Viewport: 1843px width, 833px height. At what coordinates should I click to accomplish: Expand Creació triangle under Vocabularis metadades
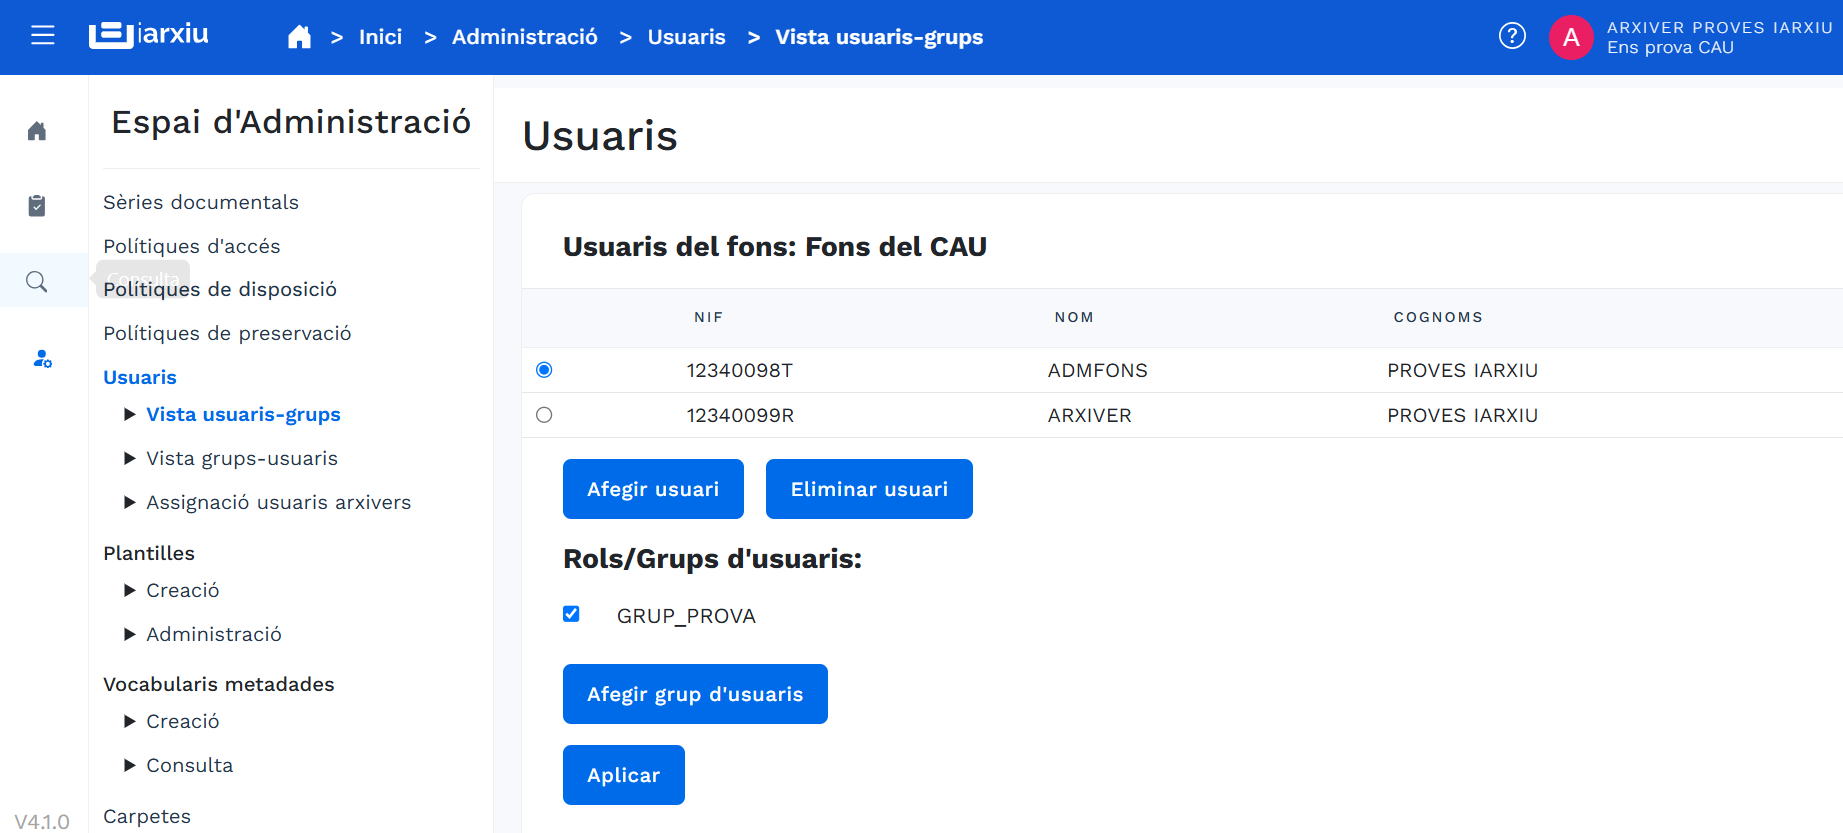tap(129, 721)
